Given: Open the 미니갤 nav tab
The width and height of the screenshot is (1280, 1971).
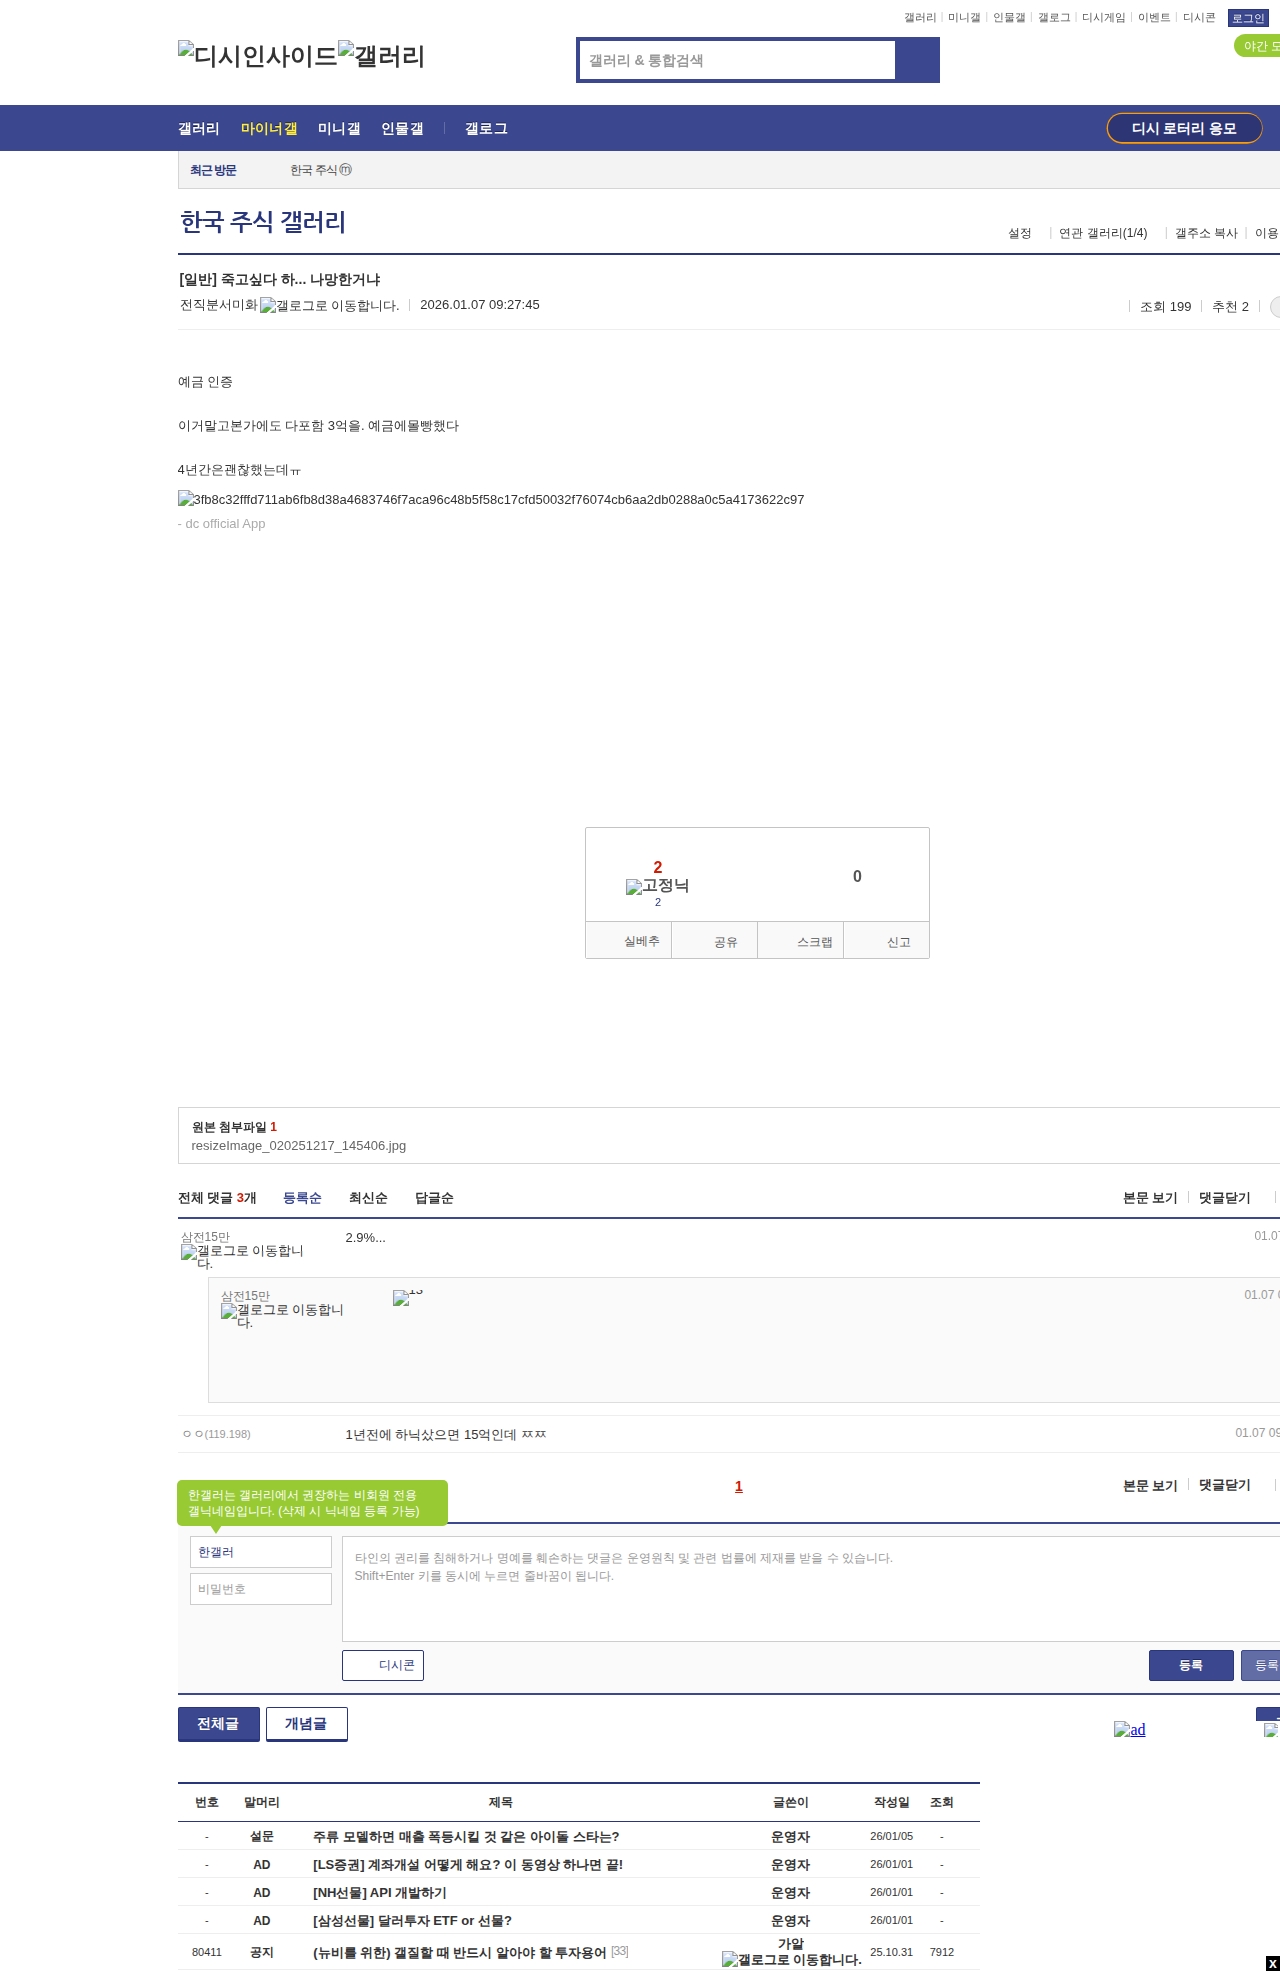Looking at the screenshot, I should [339, 128].
